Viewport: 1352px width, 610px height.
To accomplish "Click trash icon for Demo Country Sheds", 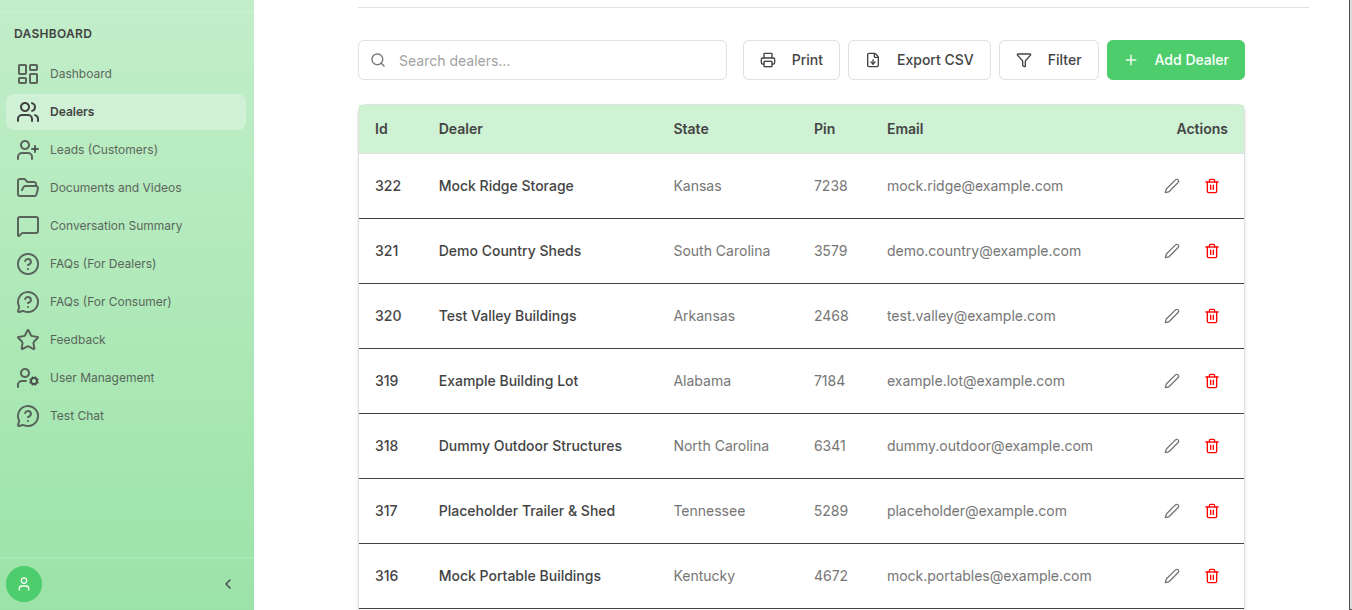I will point(1212,251).
